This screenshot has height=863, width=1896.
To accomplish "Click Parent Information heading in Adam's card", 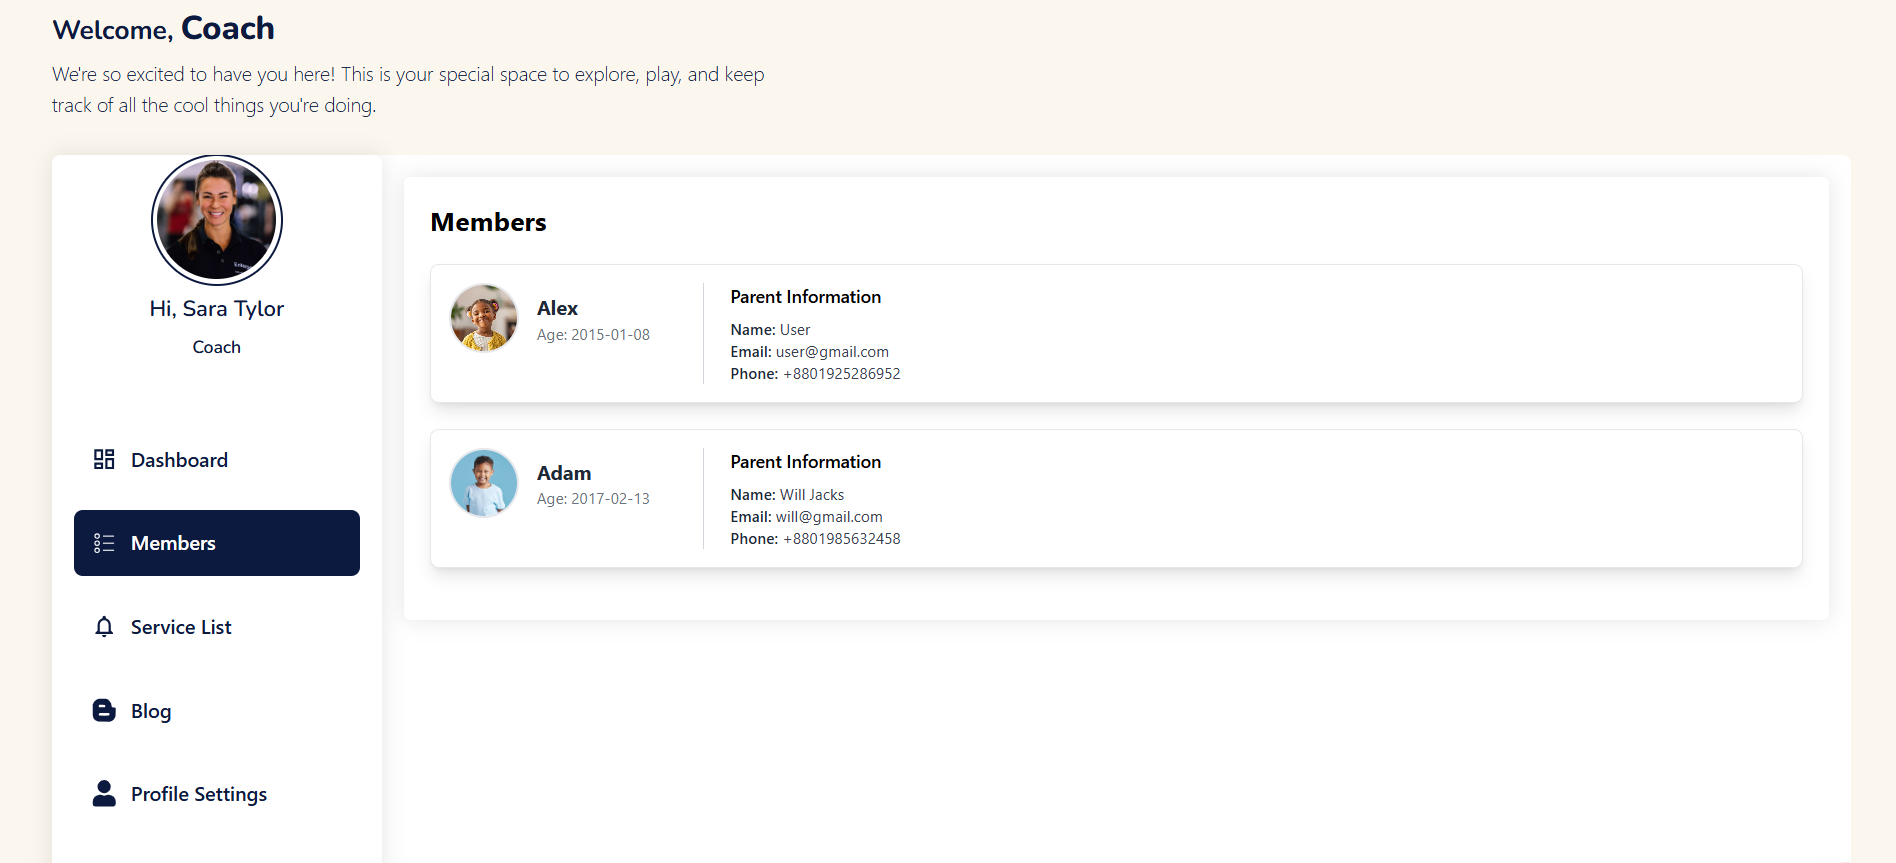I will [x=806, y=462].
